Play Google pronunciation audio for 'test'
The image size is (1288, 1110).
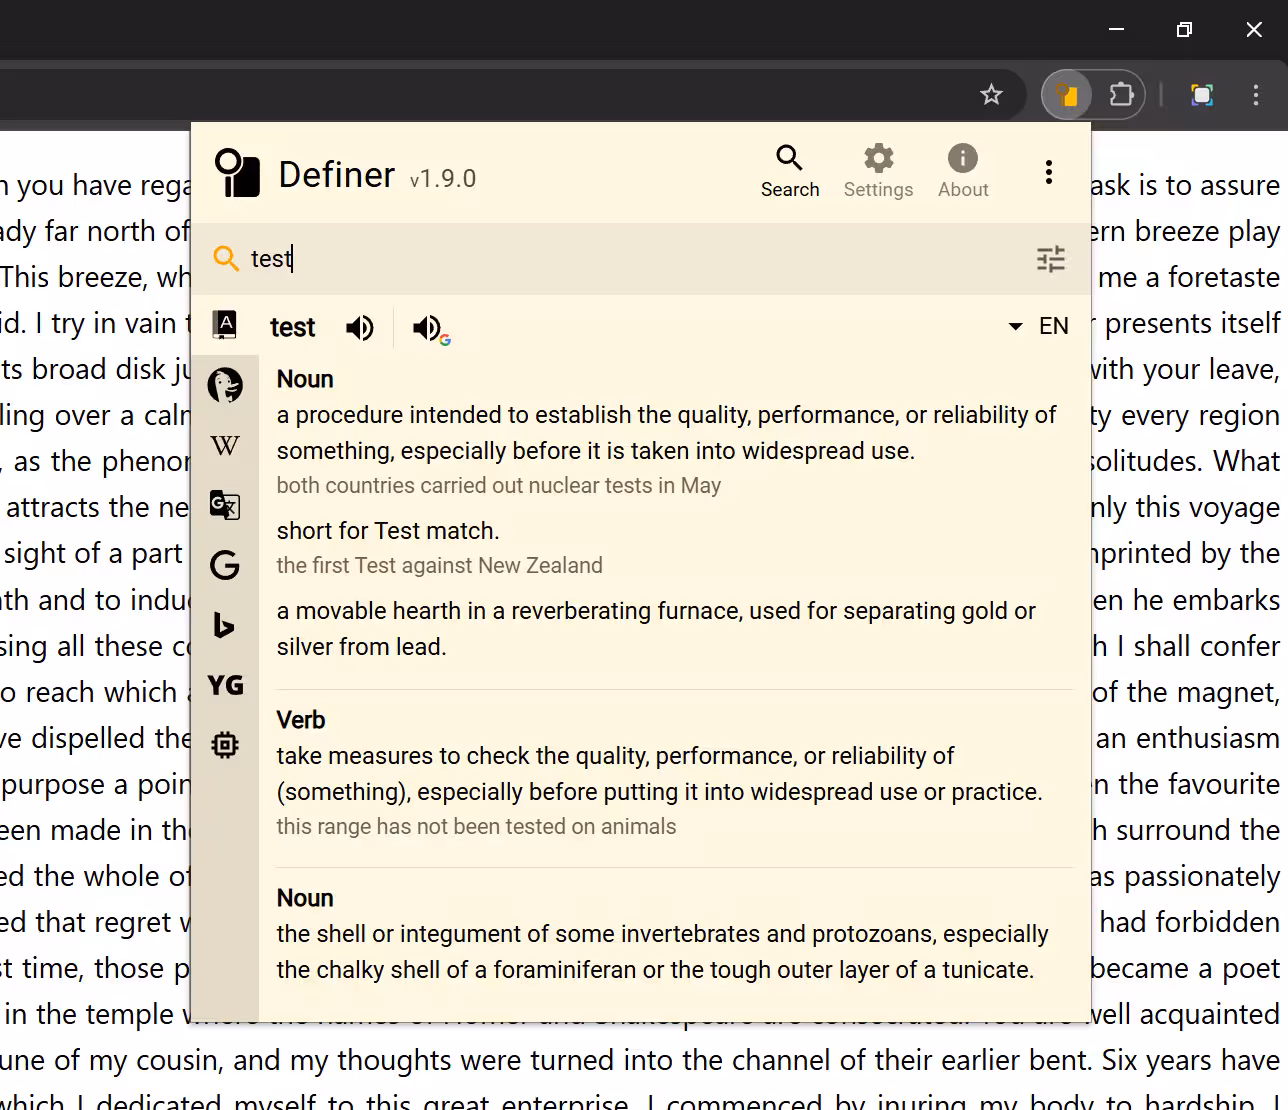point(431,328)
